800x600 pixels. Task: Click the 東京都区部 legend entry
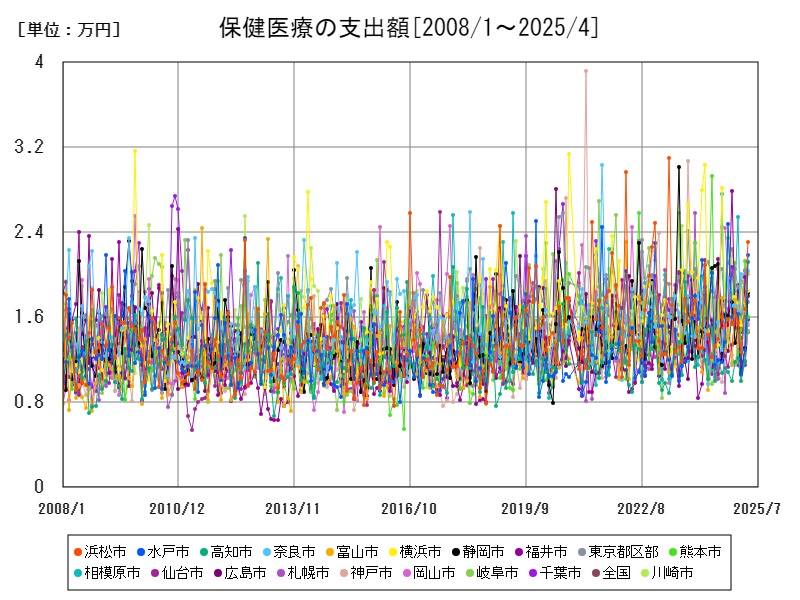click(618, 552)
